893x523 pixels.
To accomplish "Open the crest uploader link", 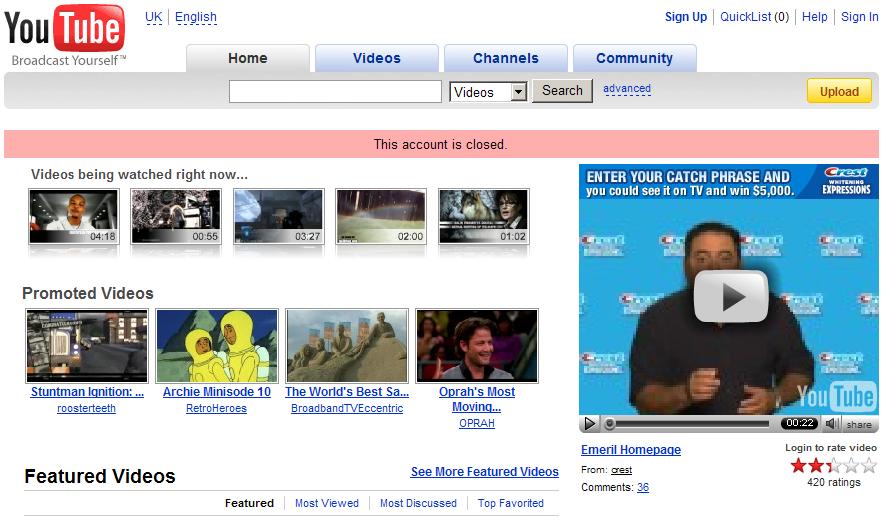I will pyautogui.click(x=621, y=470).
